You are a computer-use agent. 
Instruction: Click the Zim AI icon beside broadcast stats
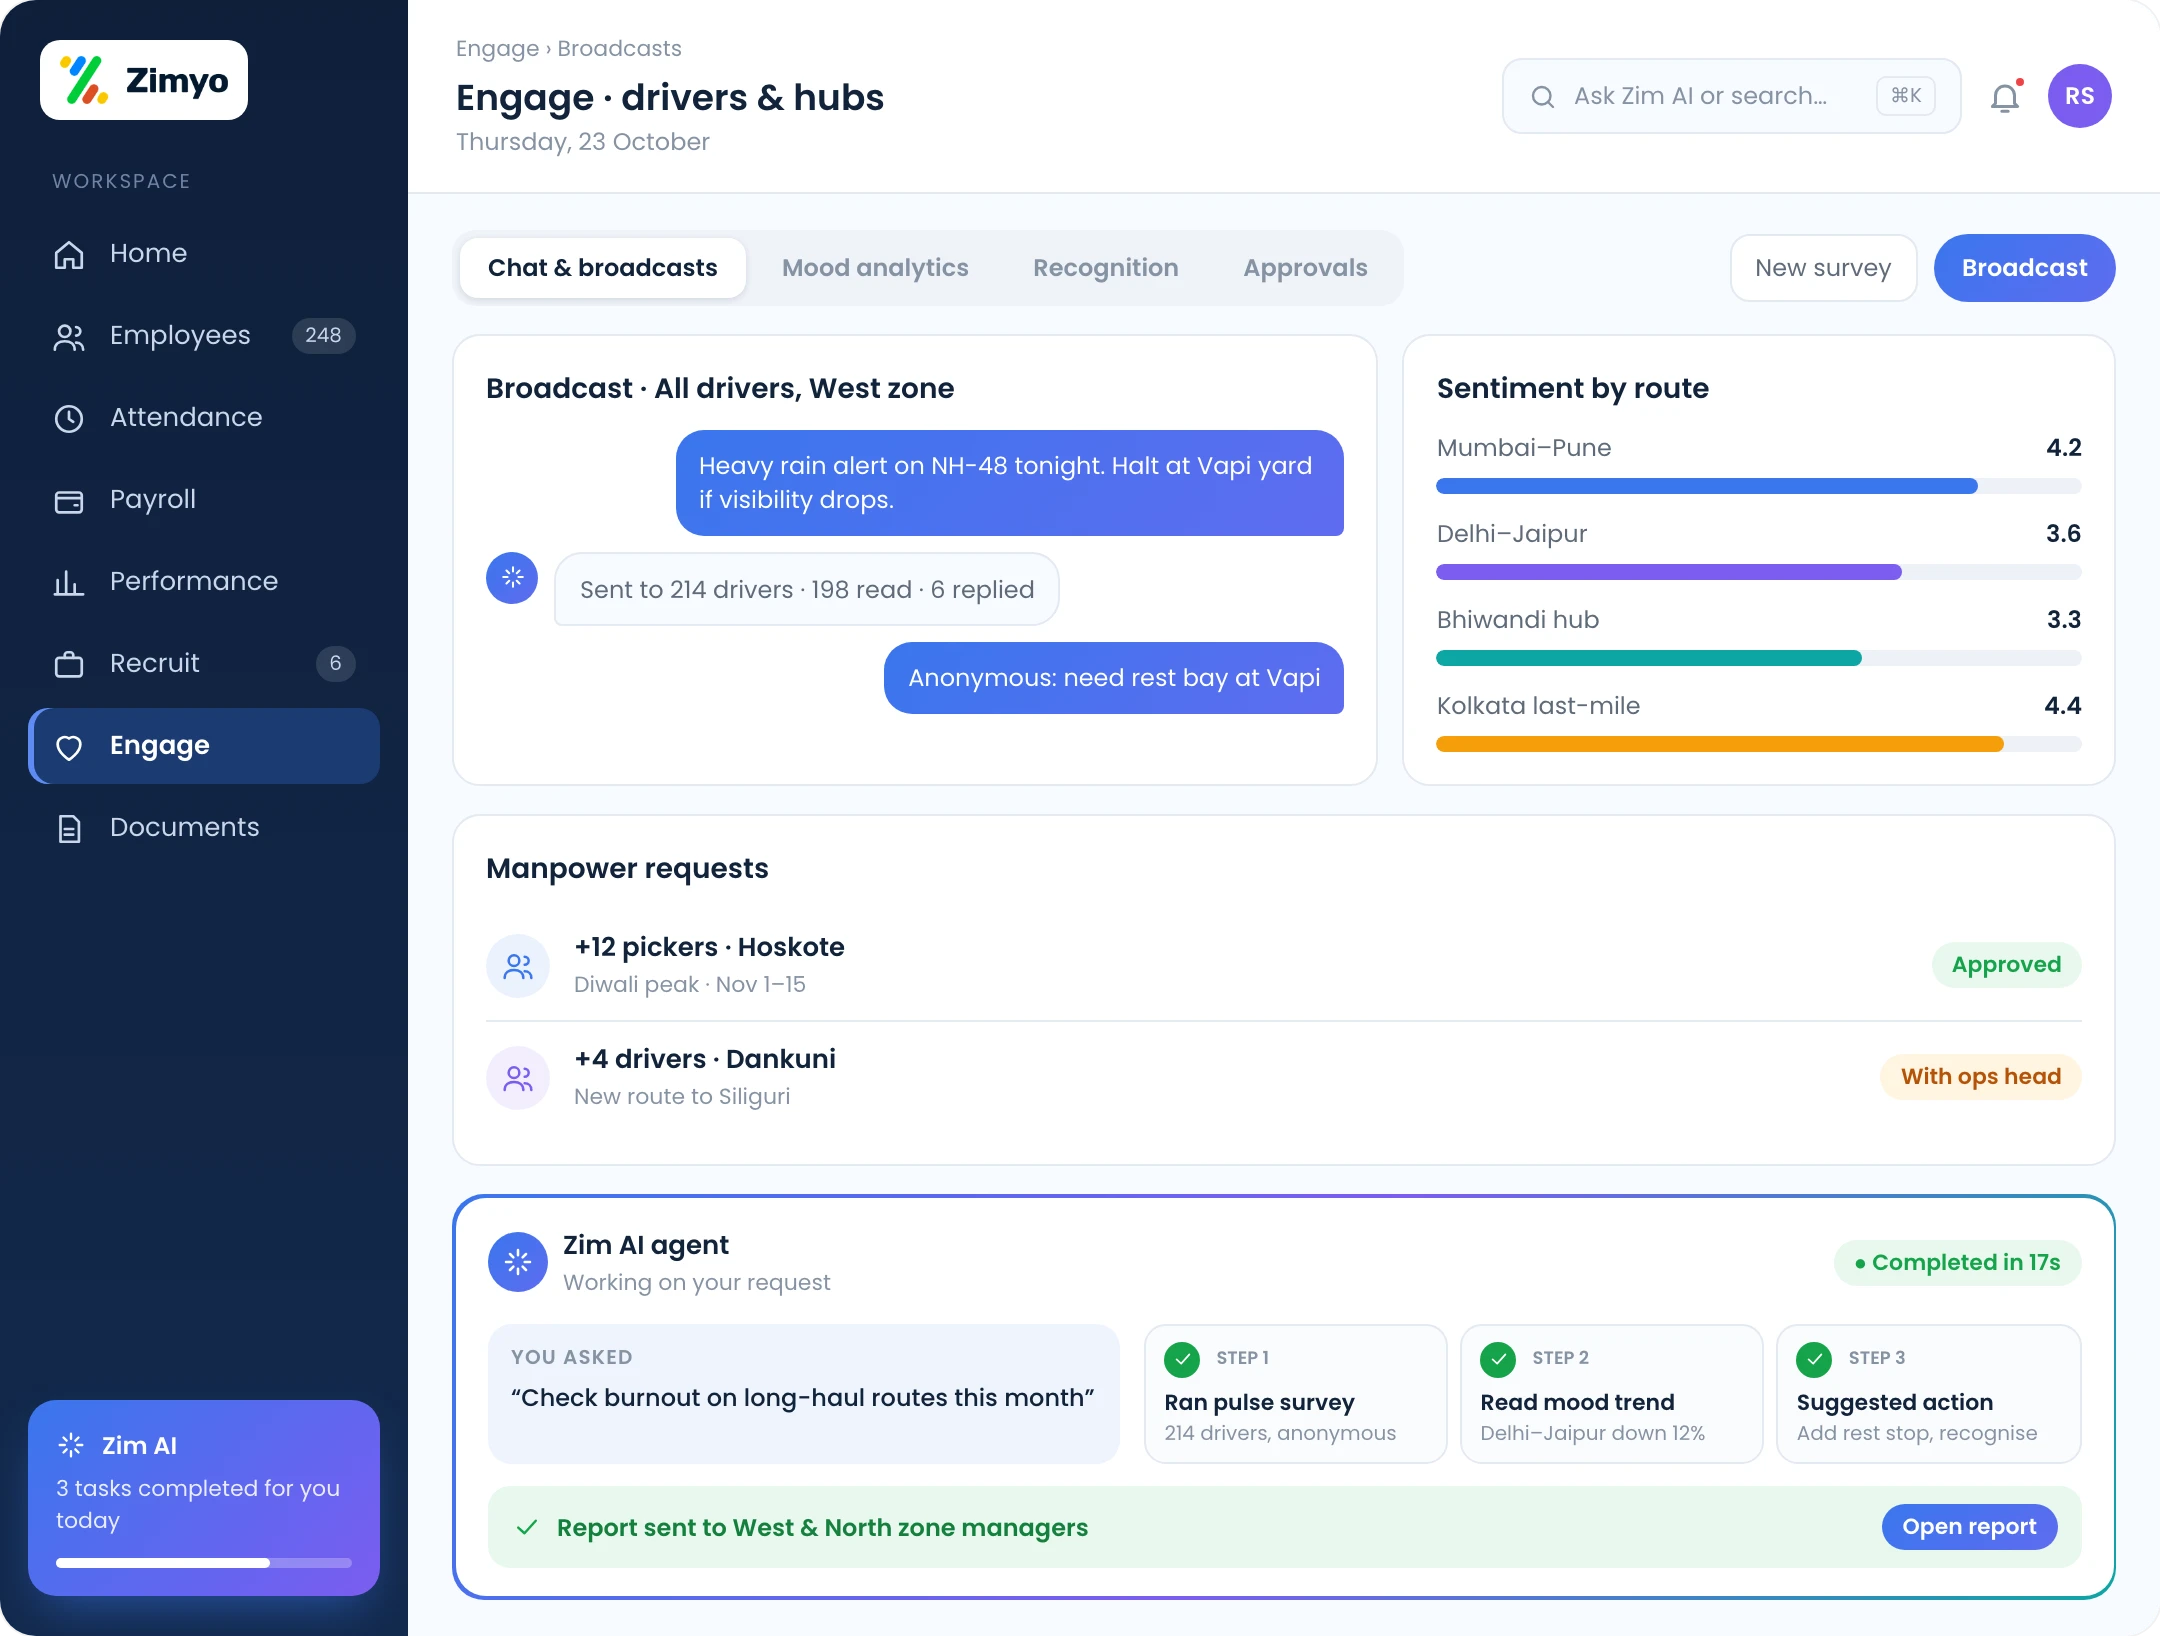pyautogui.click(x=512, y=578)
